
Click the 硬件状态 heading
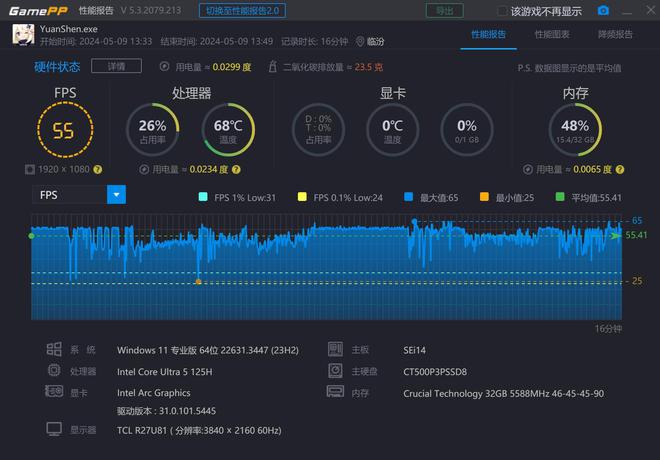pos(57,66)
